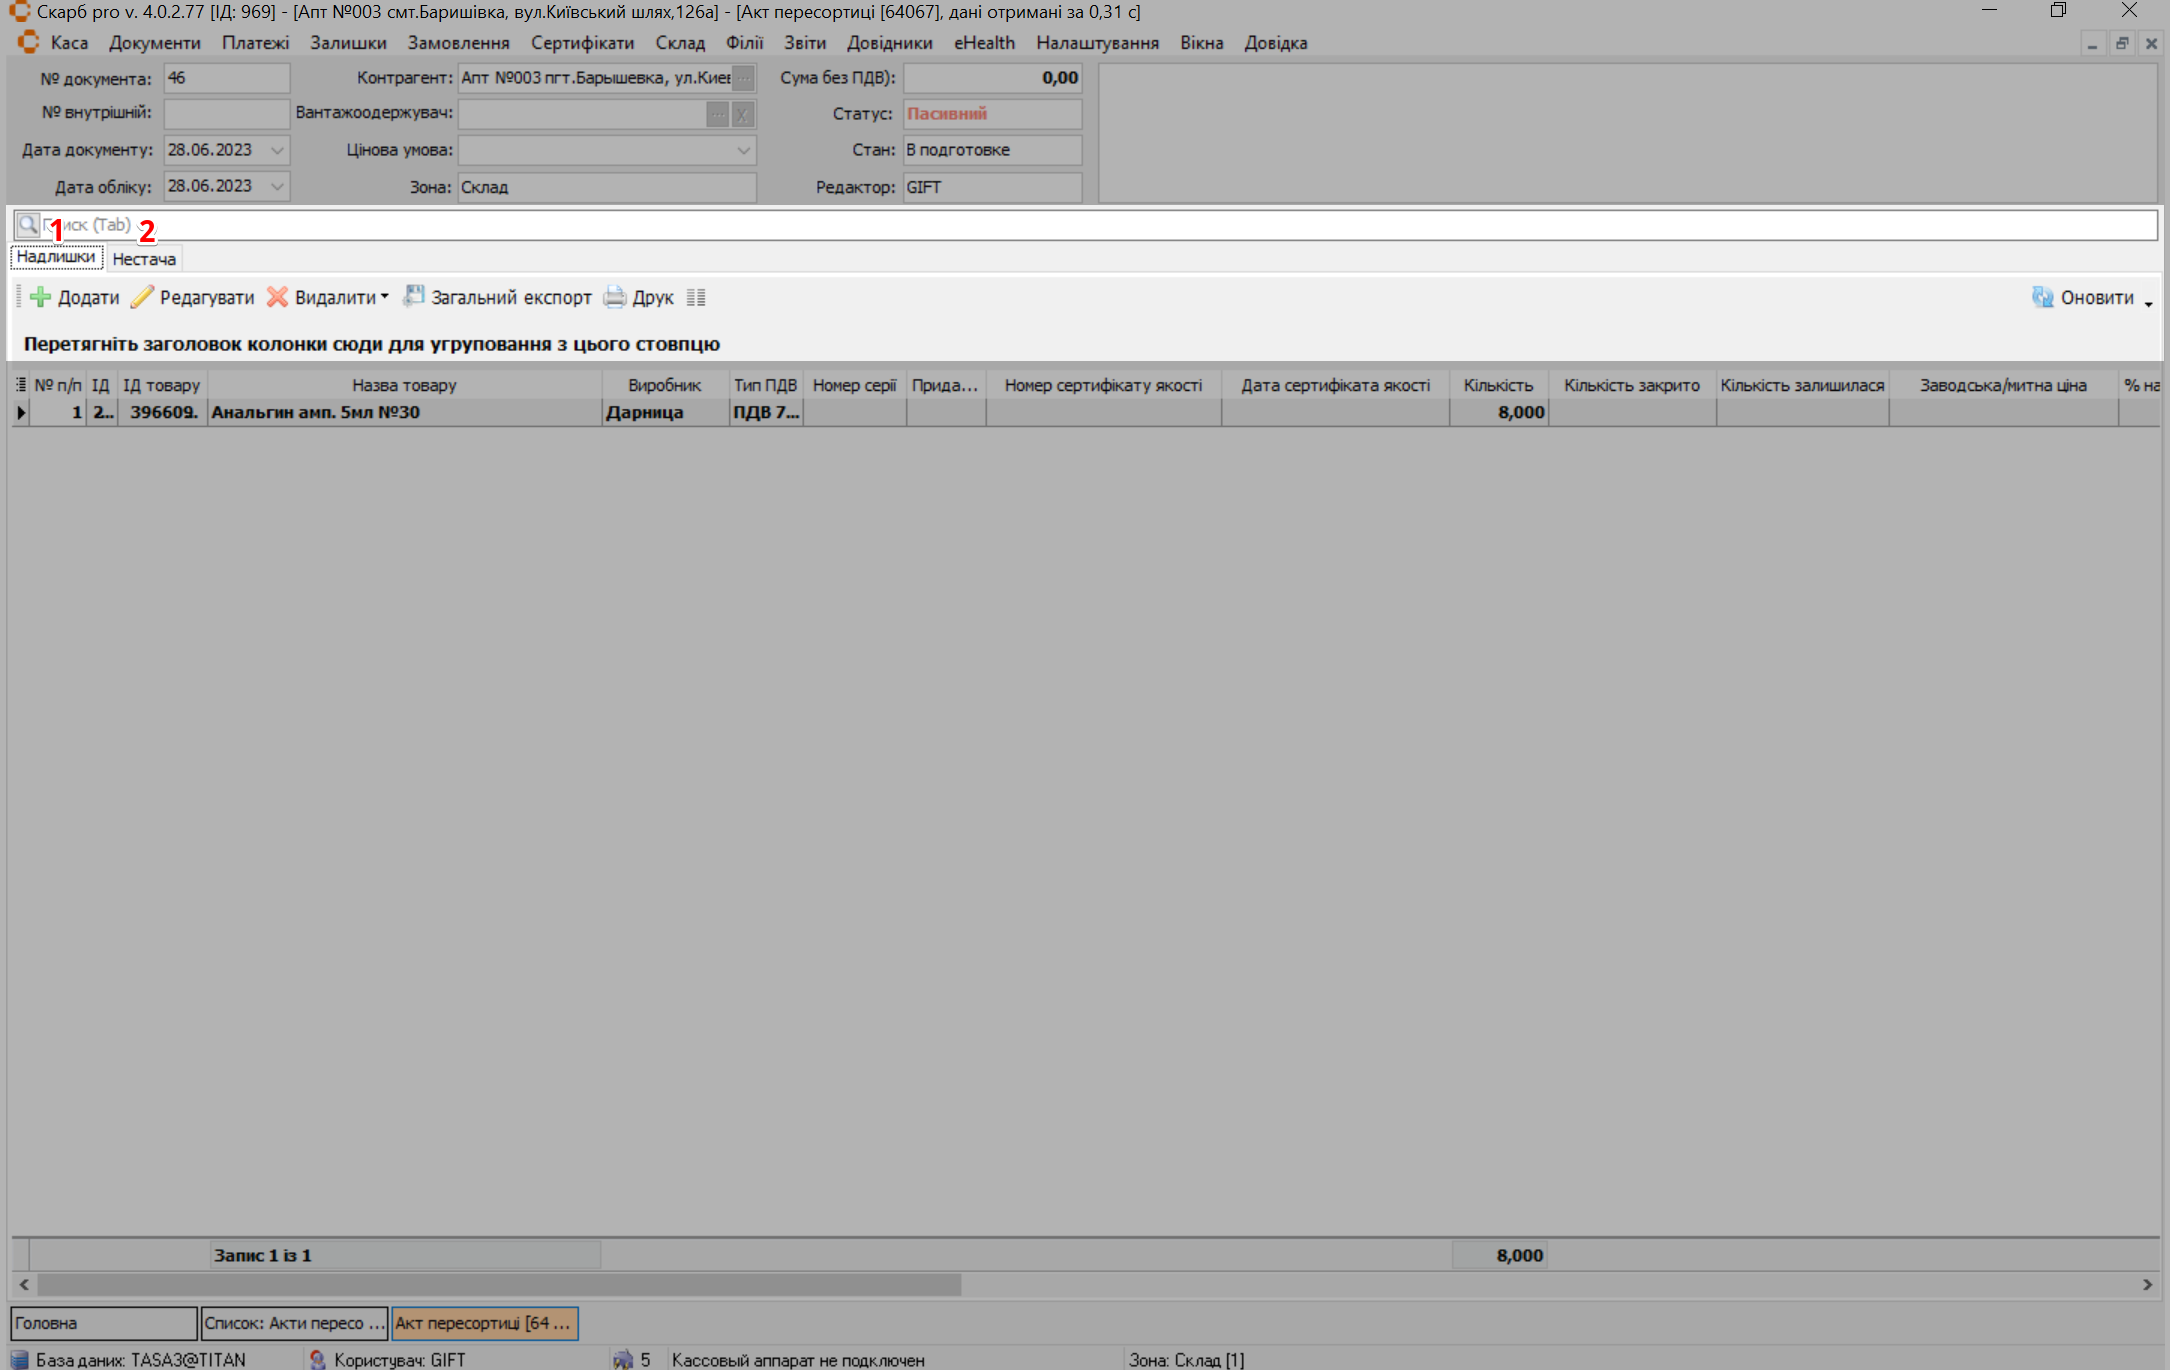Switch to the Нестача tab
The image size is (2170, 1370).
(x=144, y=259)
